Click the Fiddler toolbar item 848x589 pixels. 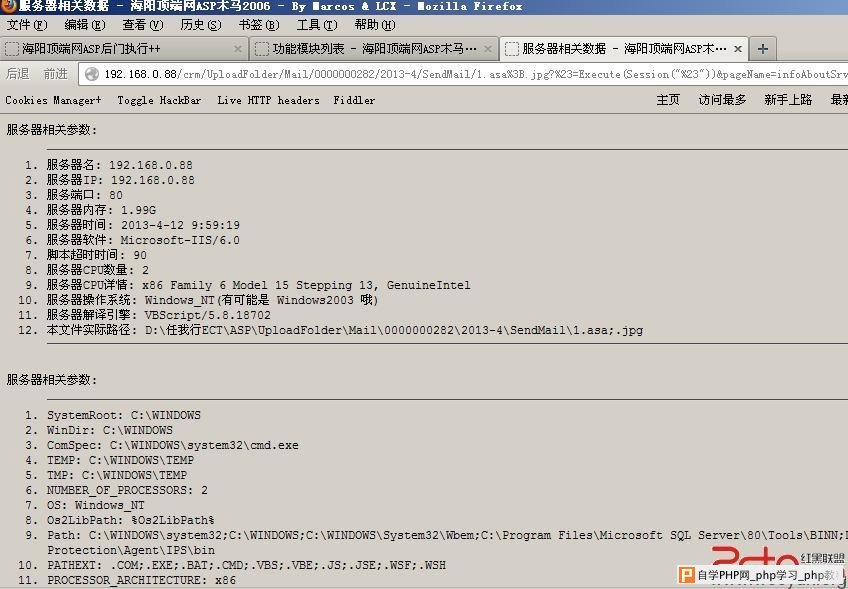[x=354, y=100]
